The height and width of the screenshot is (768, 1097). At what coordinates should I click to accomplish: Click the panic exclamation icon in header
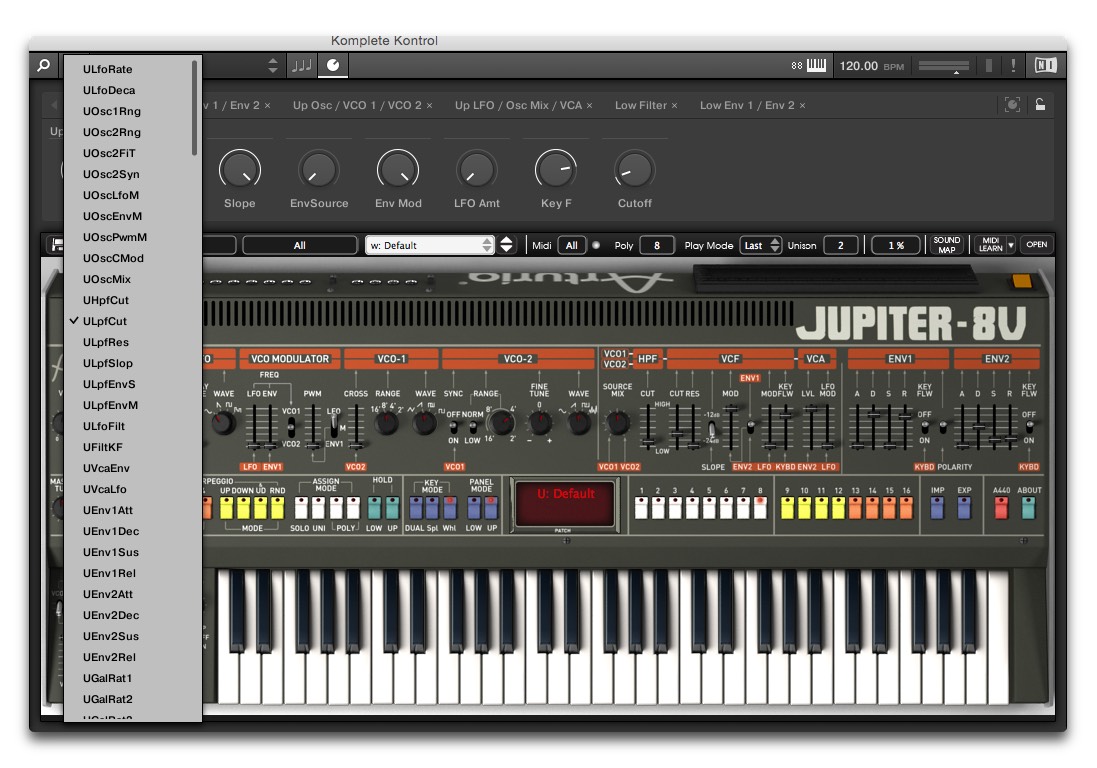point(1013,65)
